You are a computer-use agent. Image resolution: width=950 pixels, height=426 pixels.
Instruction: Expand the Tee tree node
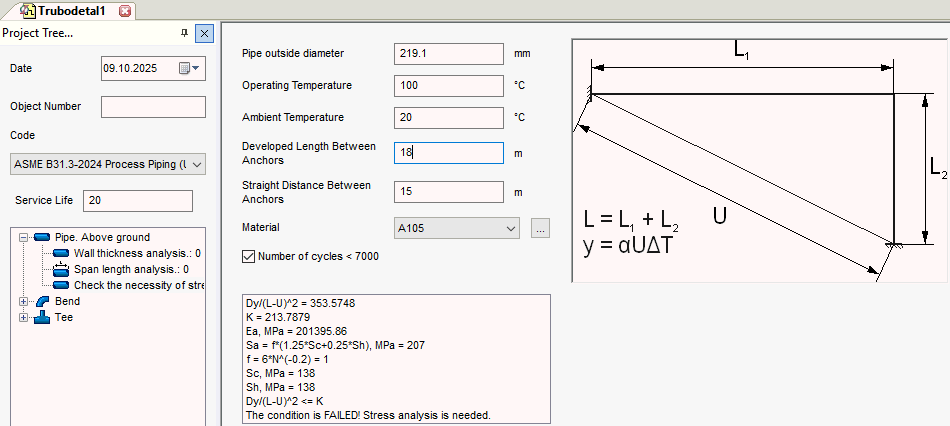24,317
